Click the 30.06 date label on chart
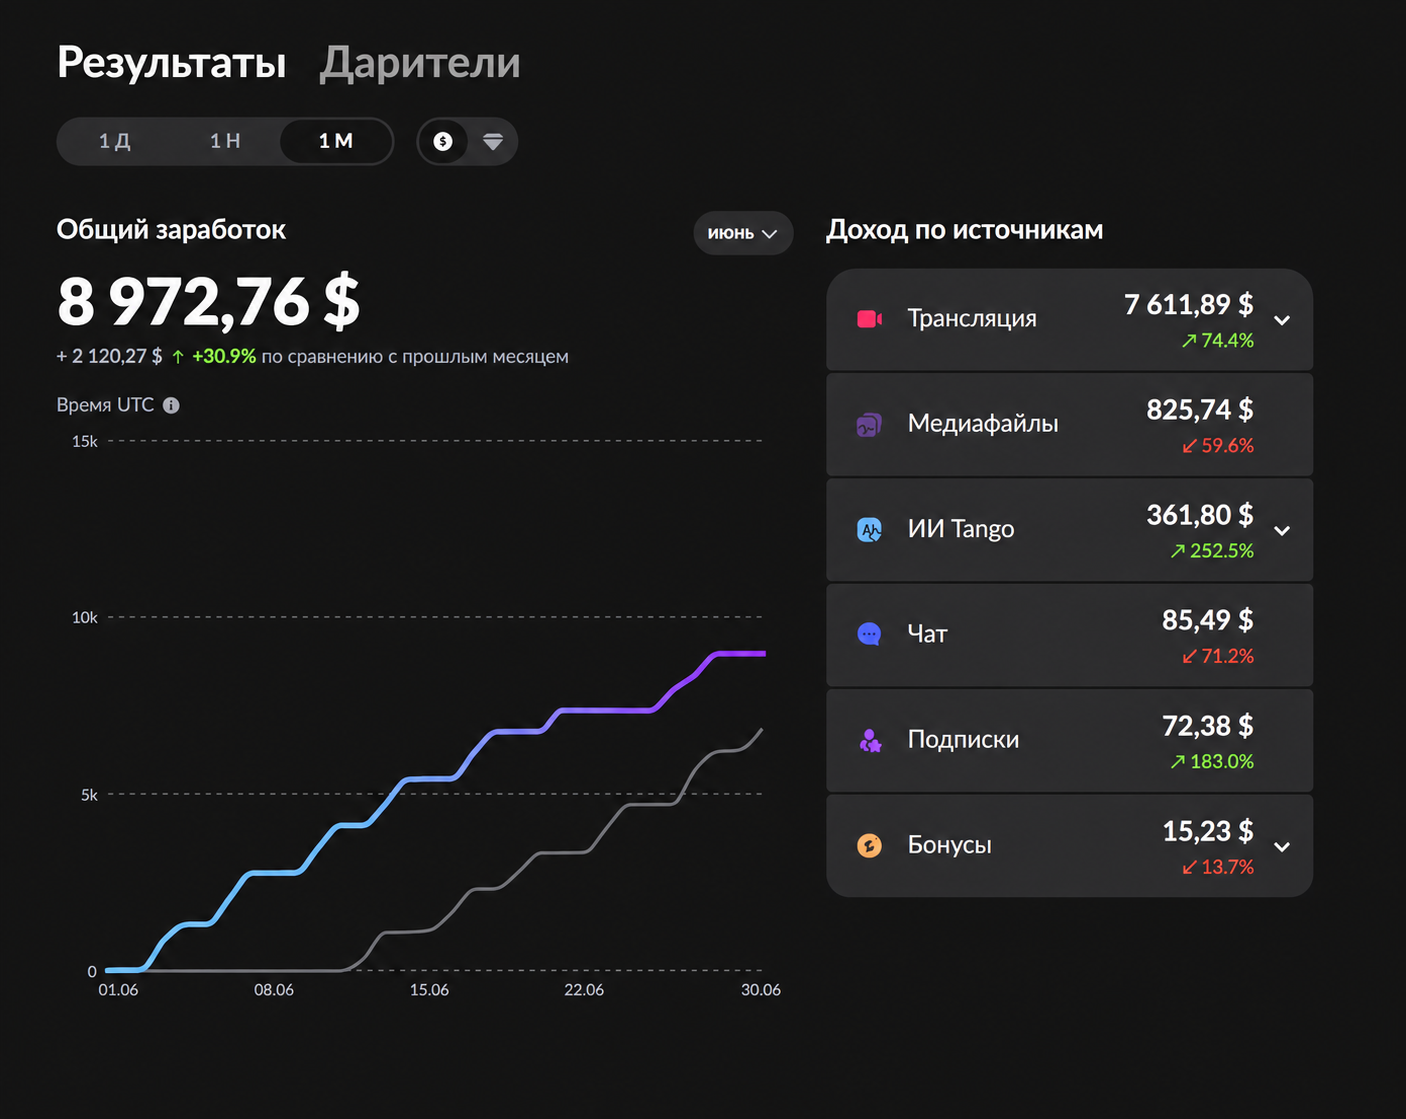The height and width of the screenshot is (1119, 1406). click(761, 990)
